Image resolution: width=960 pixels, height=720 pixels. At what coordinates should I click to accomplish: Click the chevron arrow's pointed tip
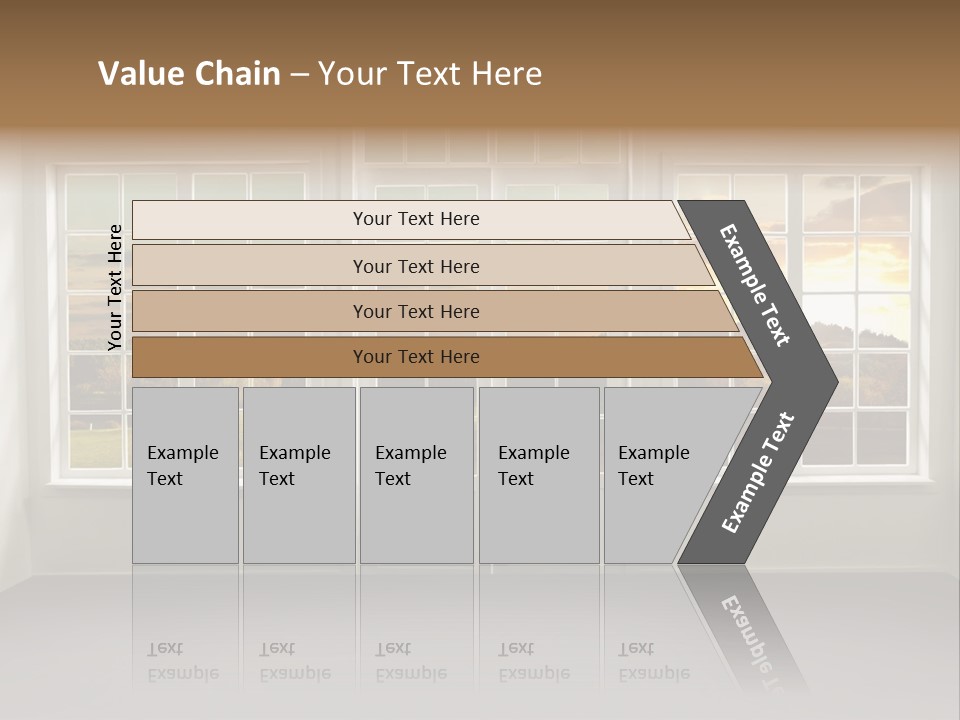click(x=831, y=382)
